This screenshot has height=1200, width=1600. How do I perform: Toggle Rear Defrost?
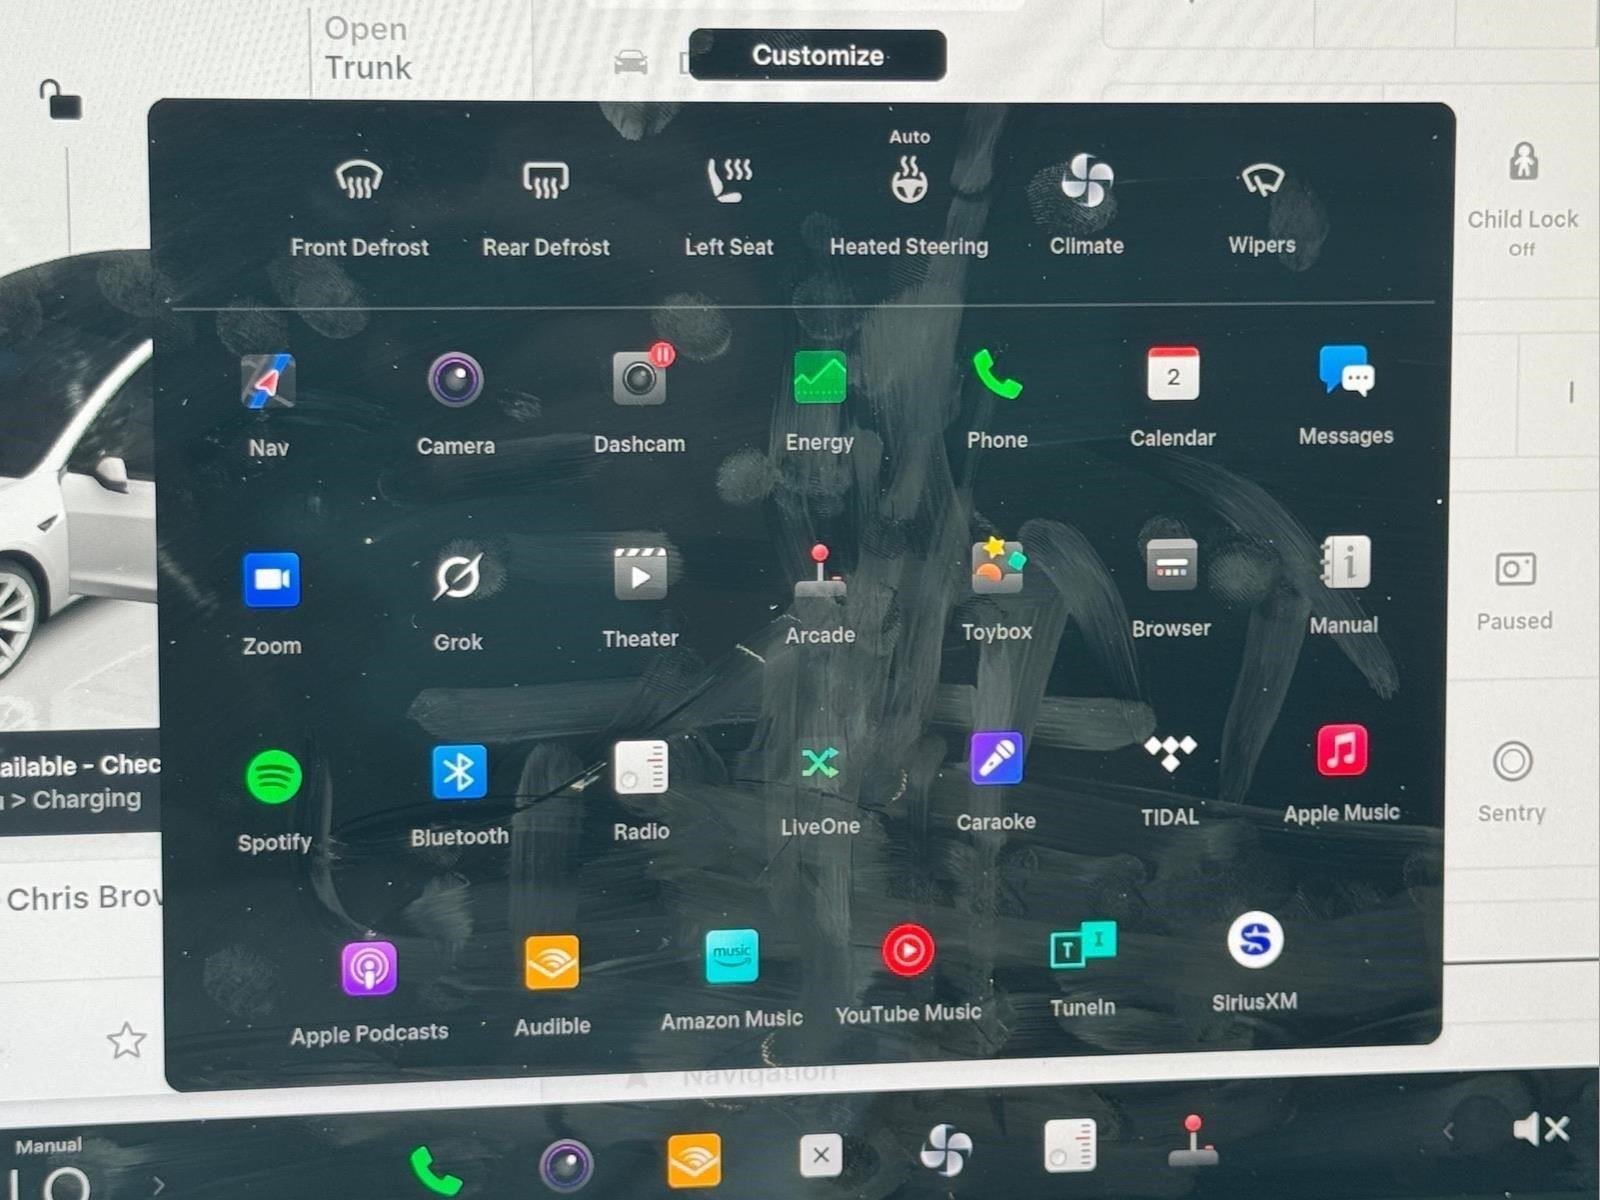coord(546,180)
